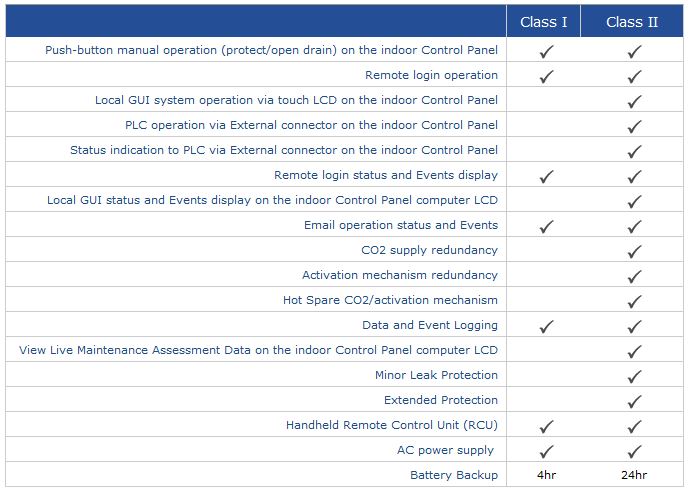
Task: Click the CO2 supply redundancy label
Action: [x=429, y=250]
